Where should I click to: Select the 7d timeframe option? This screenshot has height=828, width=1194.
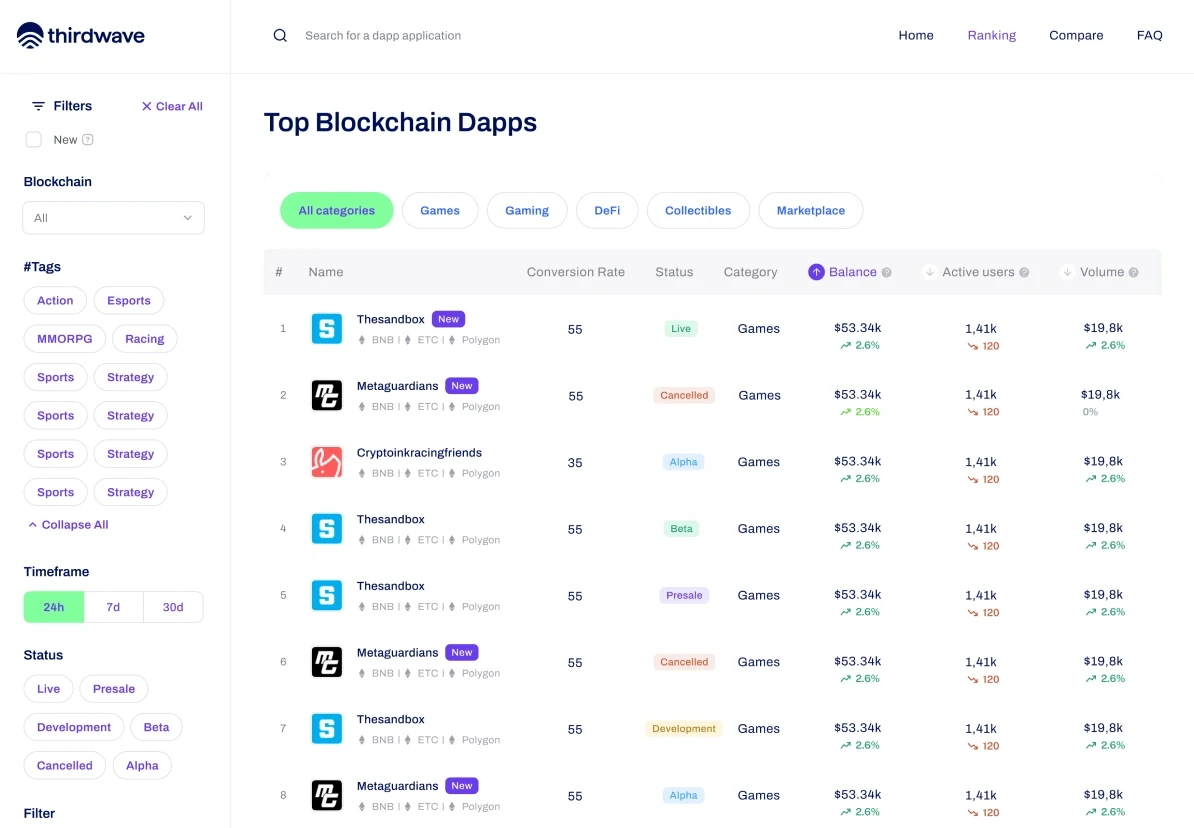point(113,607)
